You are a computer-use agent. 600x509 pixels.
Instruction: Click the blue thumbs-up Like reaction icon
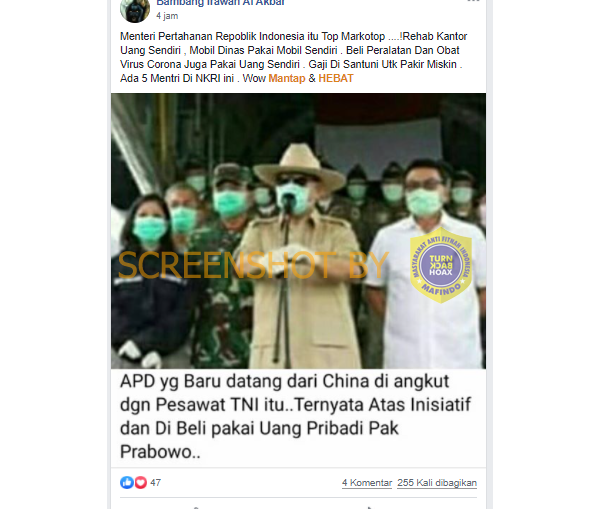click(127, 483)
